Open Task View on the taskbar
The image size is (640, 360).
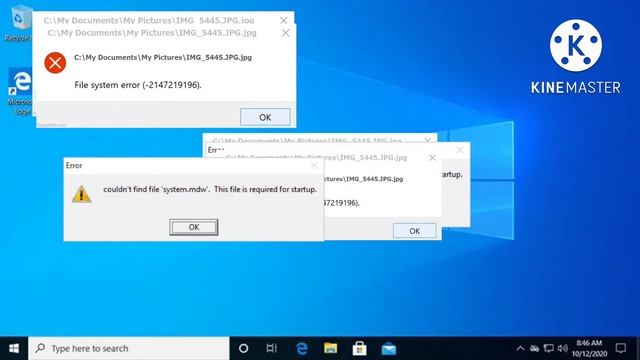pos(271,348)
